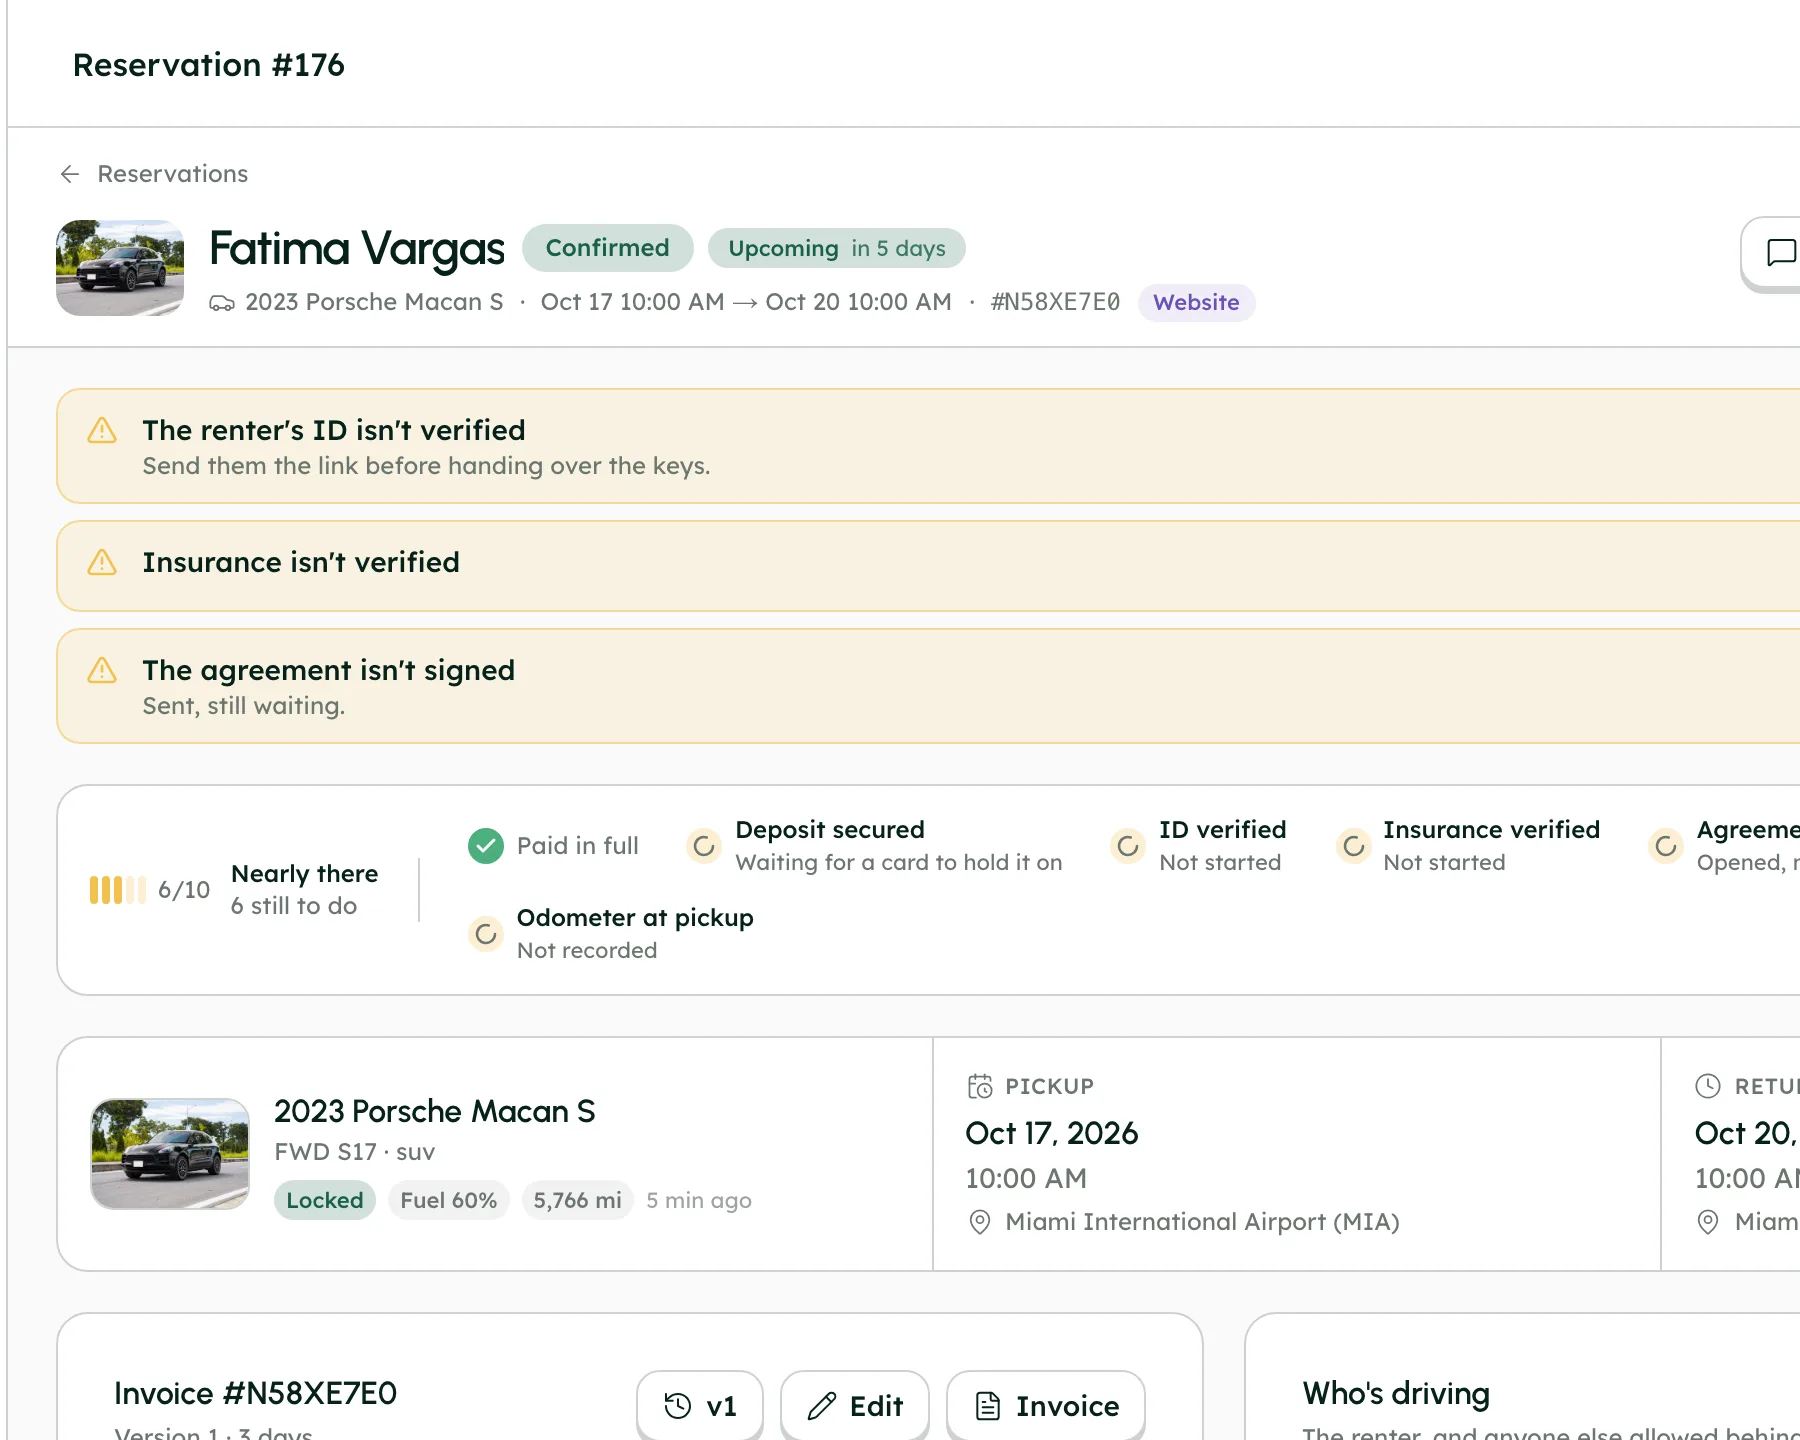The image size is (1800, 1440).
Task: Click the Insurance warning triangle icon
Action: [102, 563]
